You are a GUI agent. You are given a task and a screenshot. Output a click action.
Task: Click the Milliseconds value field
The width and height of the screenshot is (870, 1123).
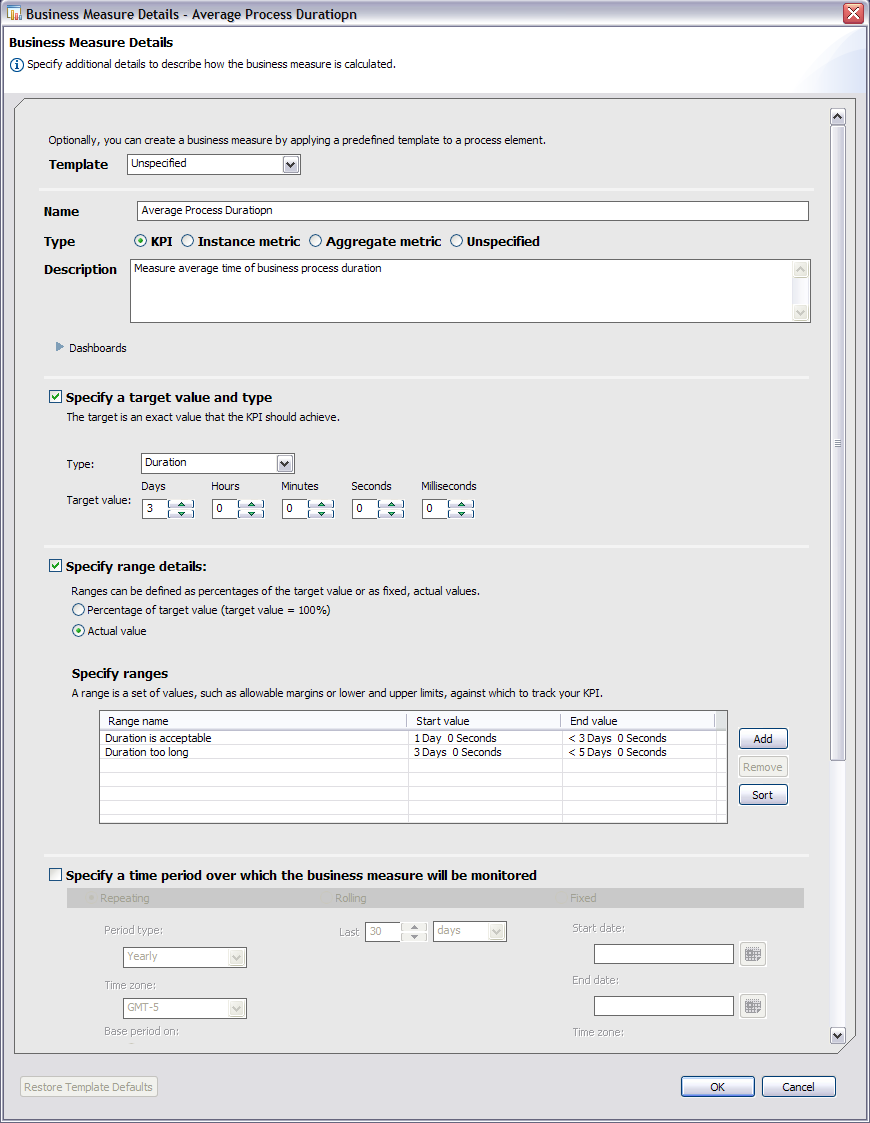tap(435, 509)
